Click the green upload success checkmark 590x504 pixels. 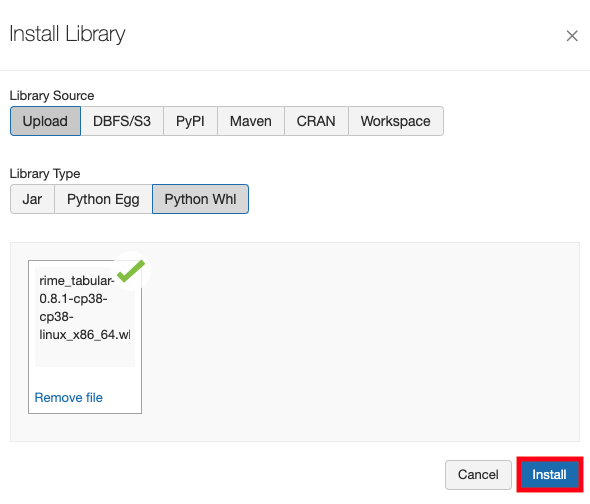point(131,271)
